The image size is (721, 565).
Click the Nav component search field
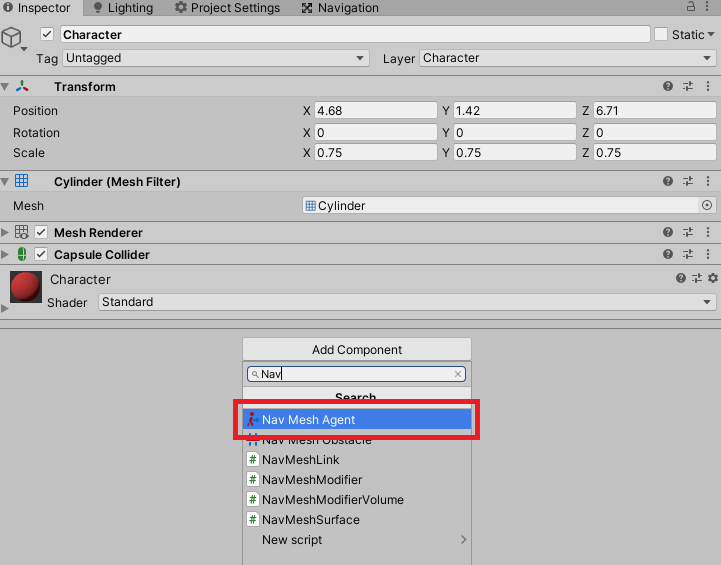point(356,374)
